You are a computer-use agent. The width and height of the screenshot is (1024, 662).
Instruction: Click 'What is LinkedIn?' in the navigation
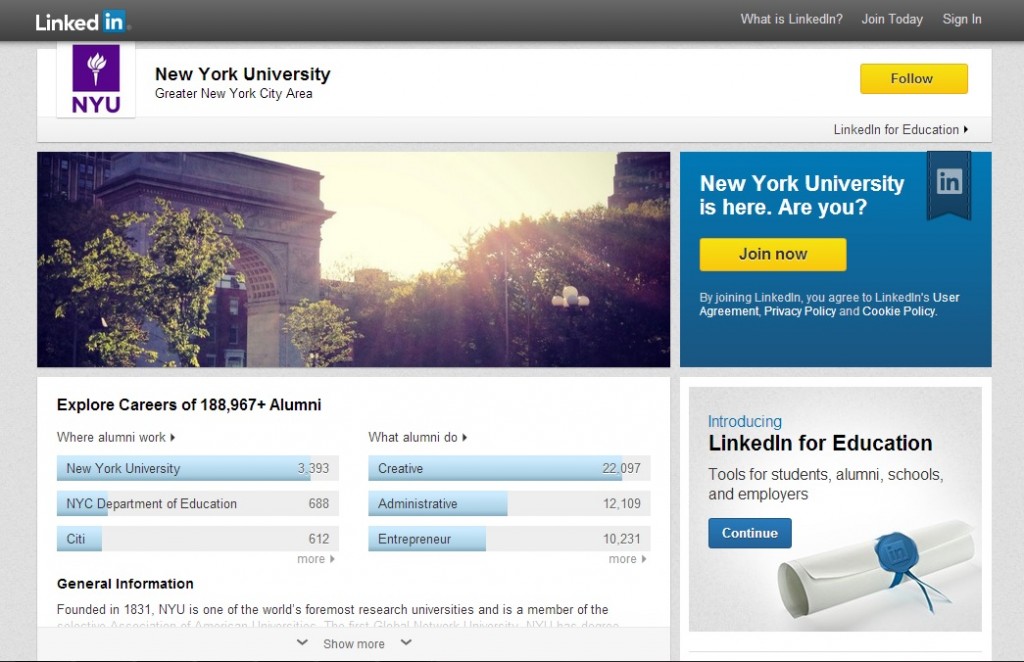coord(791,19)
